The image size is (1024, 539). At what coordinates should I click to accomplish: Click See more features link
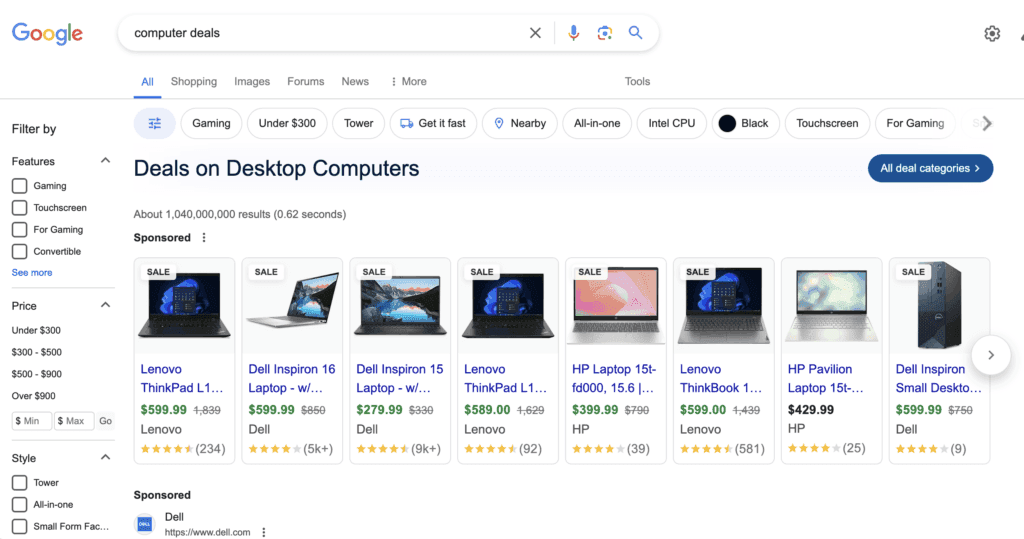pos(32,273)
